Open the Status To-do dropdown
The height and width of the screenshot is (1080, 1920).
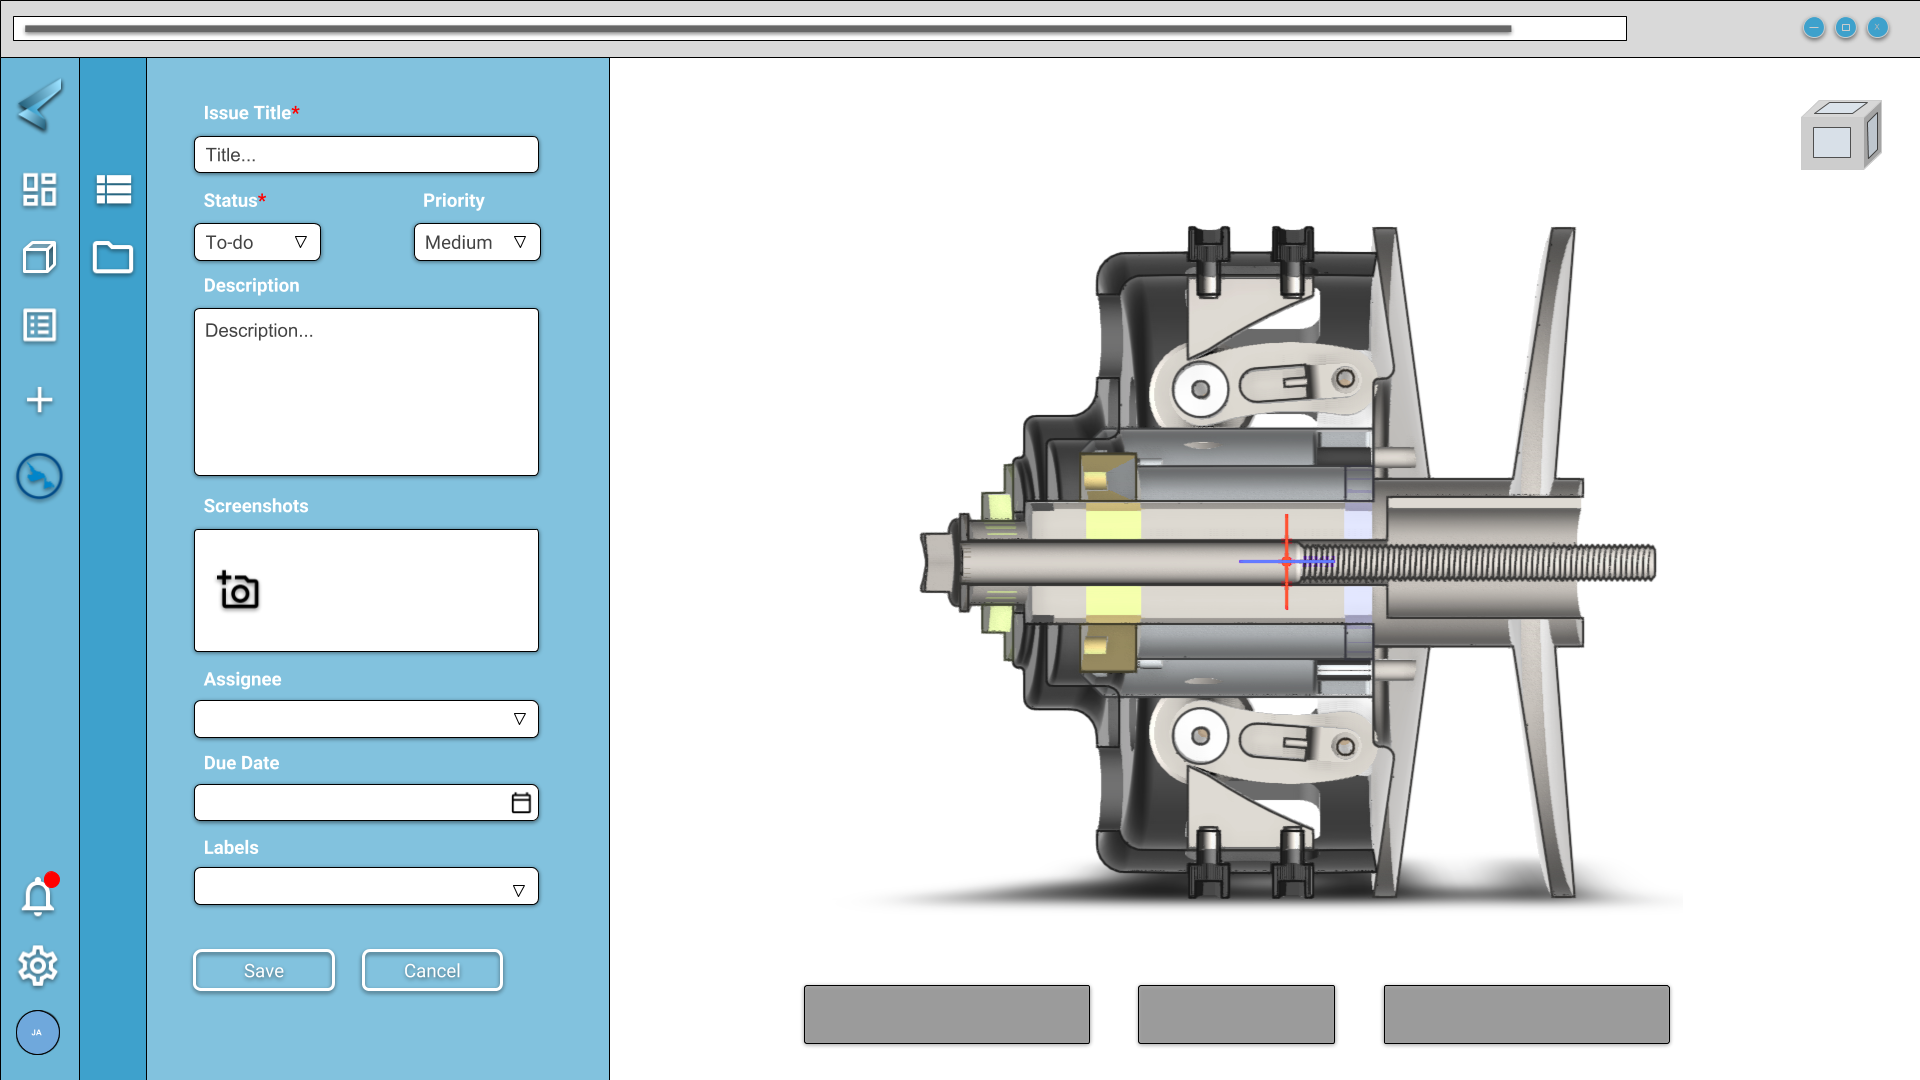pos(257,242)
